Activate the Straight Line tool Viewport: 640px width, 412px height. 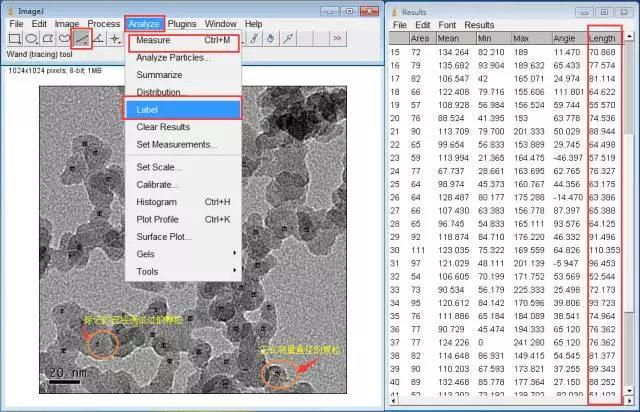point(83,39)
